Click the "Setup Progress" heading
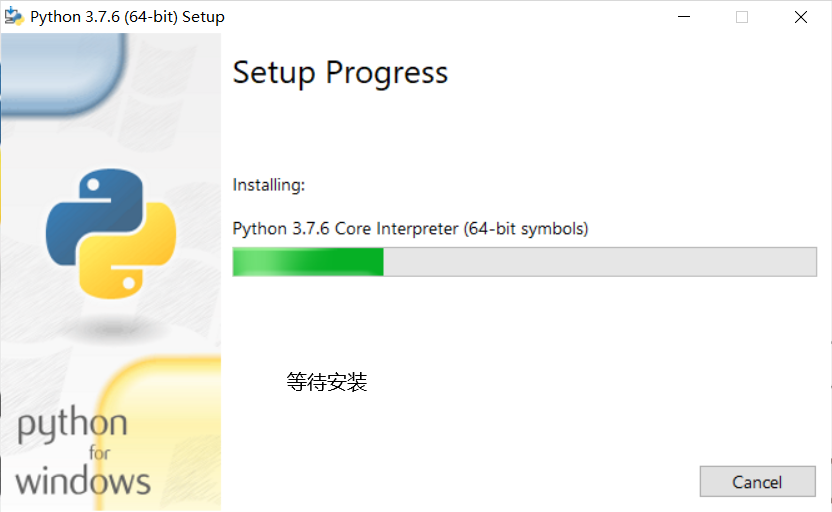Screen dimensions: 832x512 click(x=340, y=73)
